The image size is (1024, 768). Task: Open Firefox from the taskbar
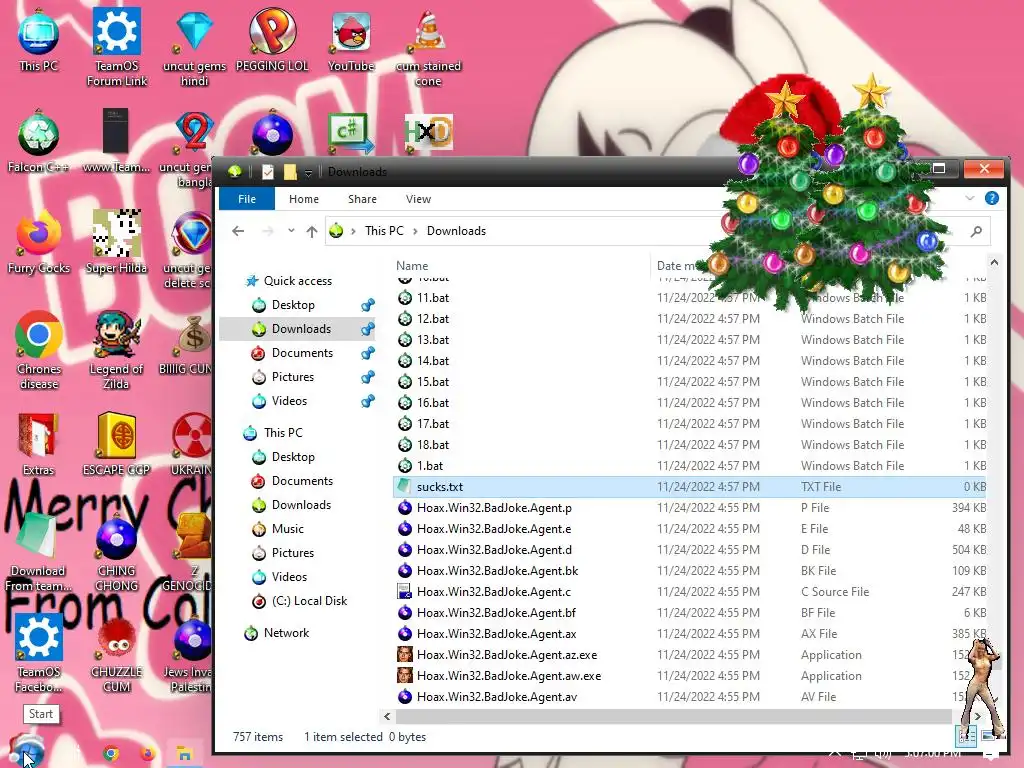pyautogui.click(x=148, y=754)
